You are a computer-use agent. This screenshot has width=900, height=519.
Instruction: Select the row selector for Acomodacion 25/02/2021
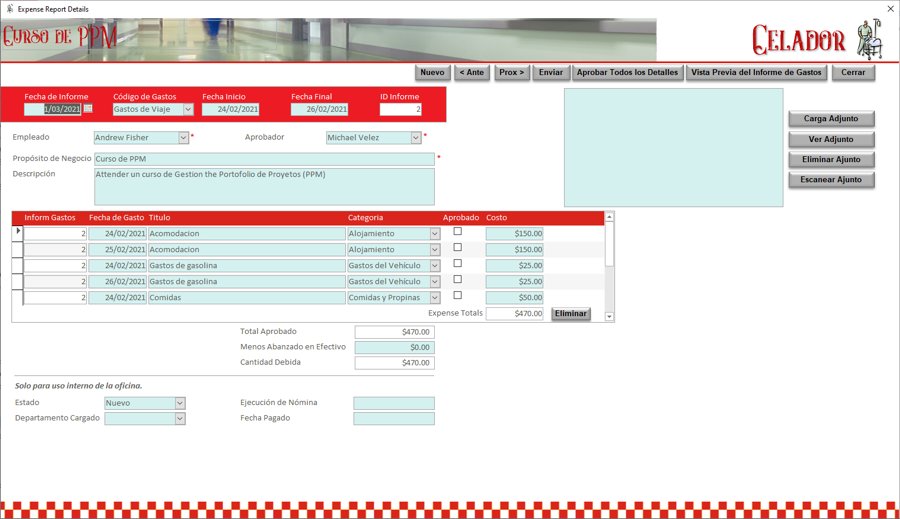tap(17, 249)
